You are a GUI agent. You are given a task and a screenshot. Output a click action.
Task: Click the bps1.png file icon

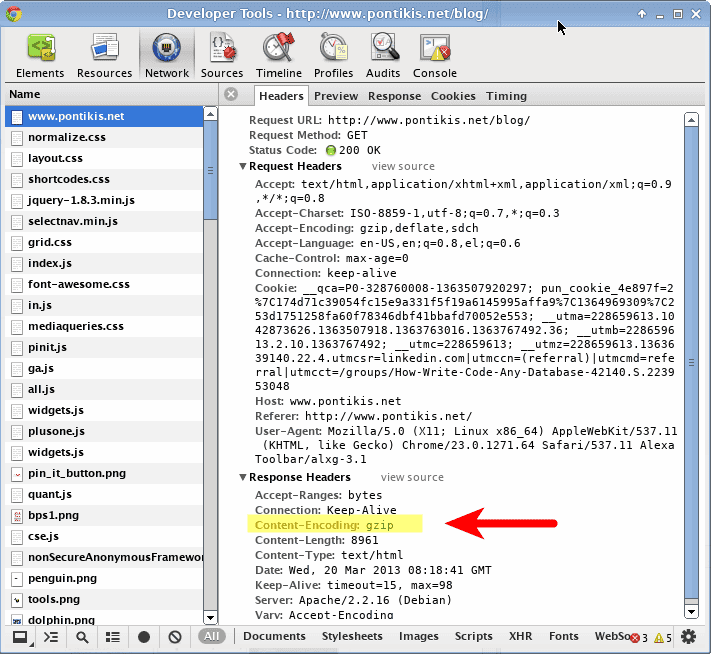(x=17, y=515)
